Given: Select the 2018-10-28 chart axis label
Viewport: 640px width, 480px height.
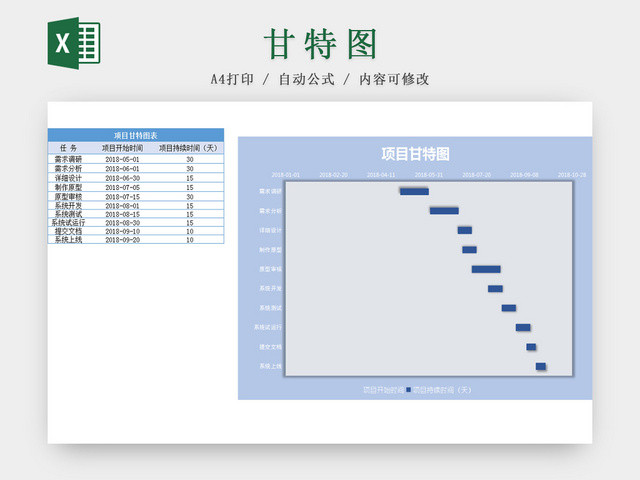Looking at the screenshot, I should (x=572, y=175).
